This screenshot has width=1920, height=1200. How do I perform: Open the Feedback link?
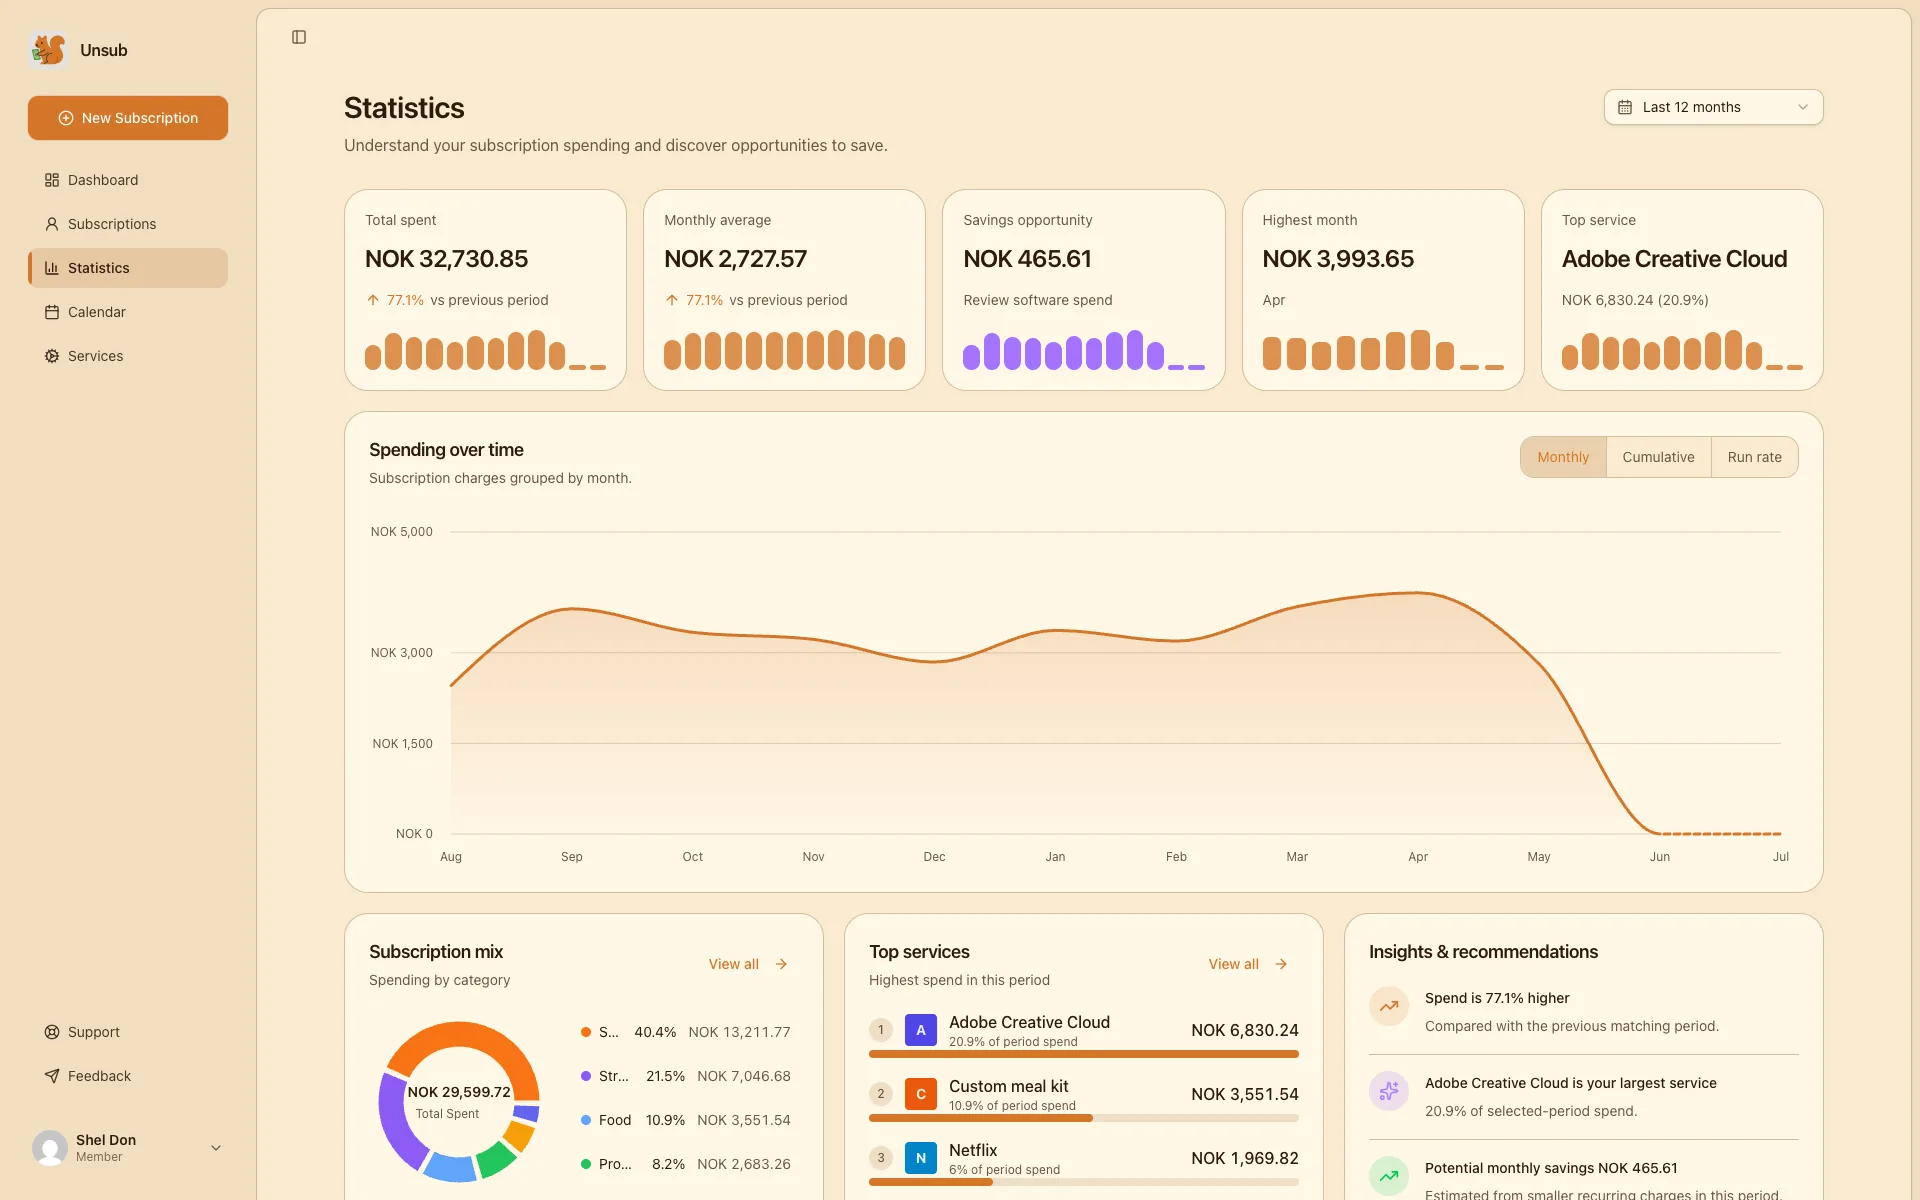point(128,1076)
